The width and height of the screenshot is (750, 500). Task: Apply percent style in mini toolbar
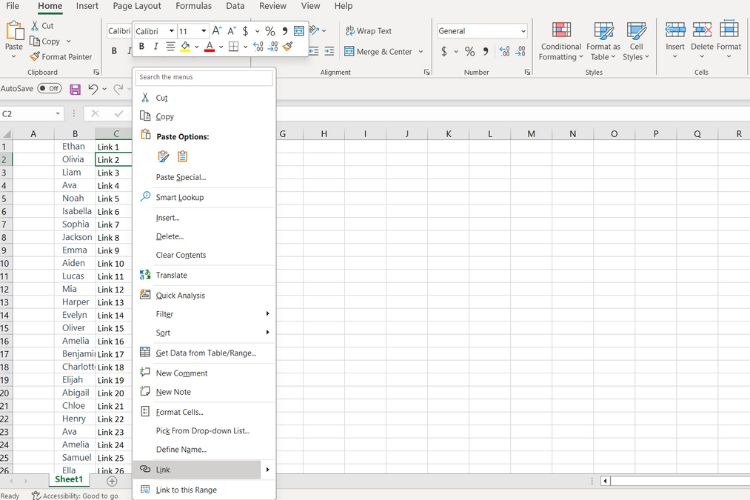270,31
